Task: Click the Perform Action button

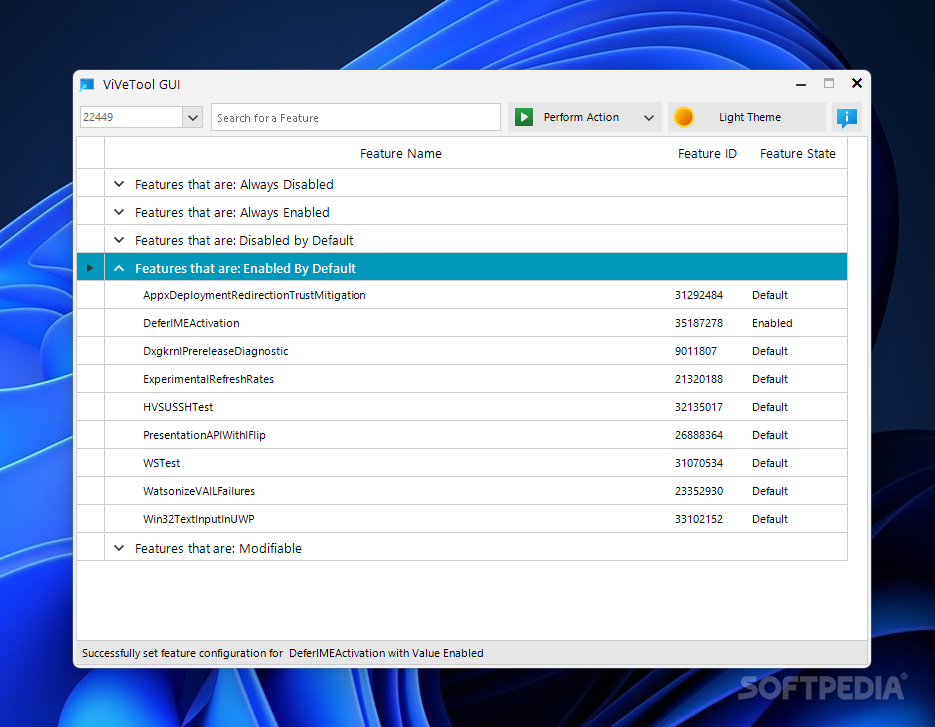Action: tap(585, 117)
